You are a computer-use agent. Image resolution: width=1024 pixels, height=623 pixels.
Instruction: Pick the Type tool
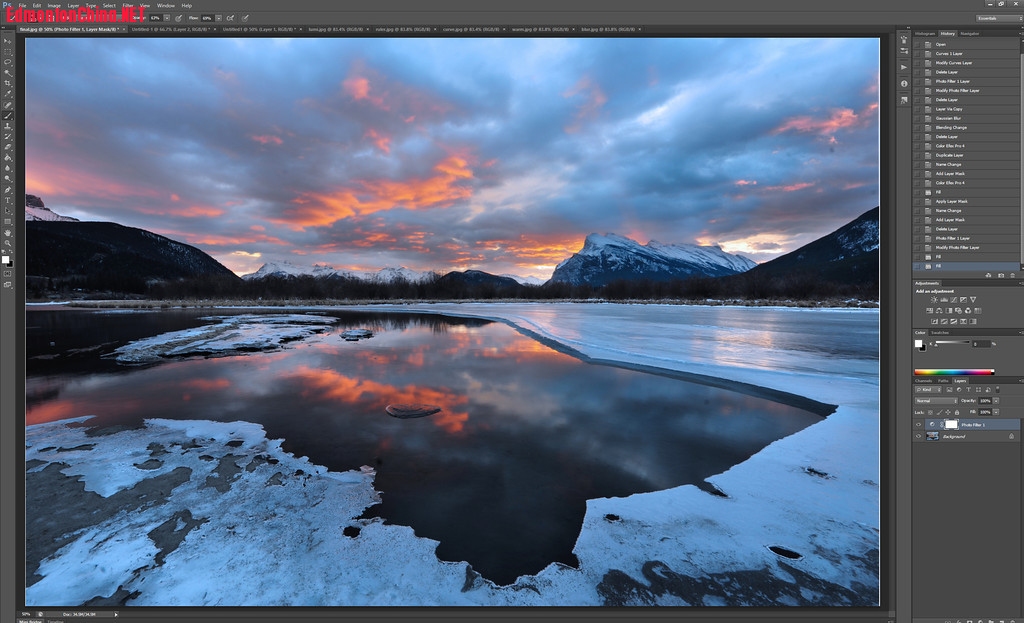pos(8,200)
